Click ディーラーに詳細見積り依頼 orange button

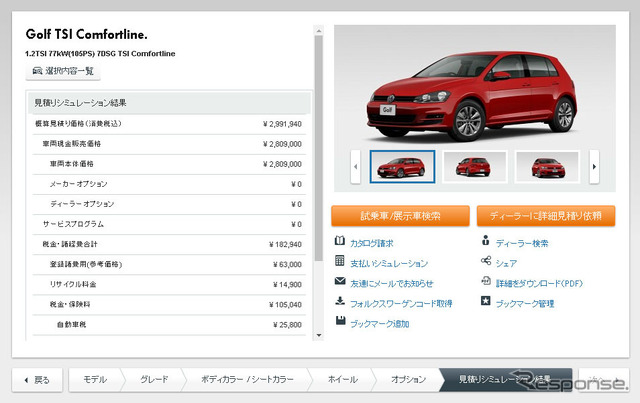[x=546, y=216]
